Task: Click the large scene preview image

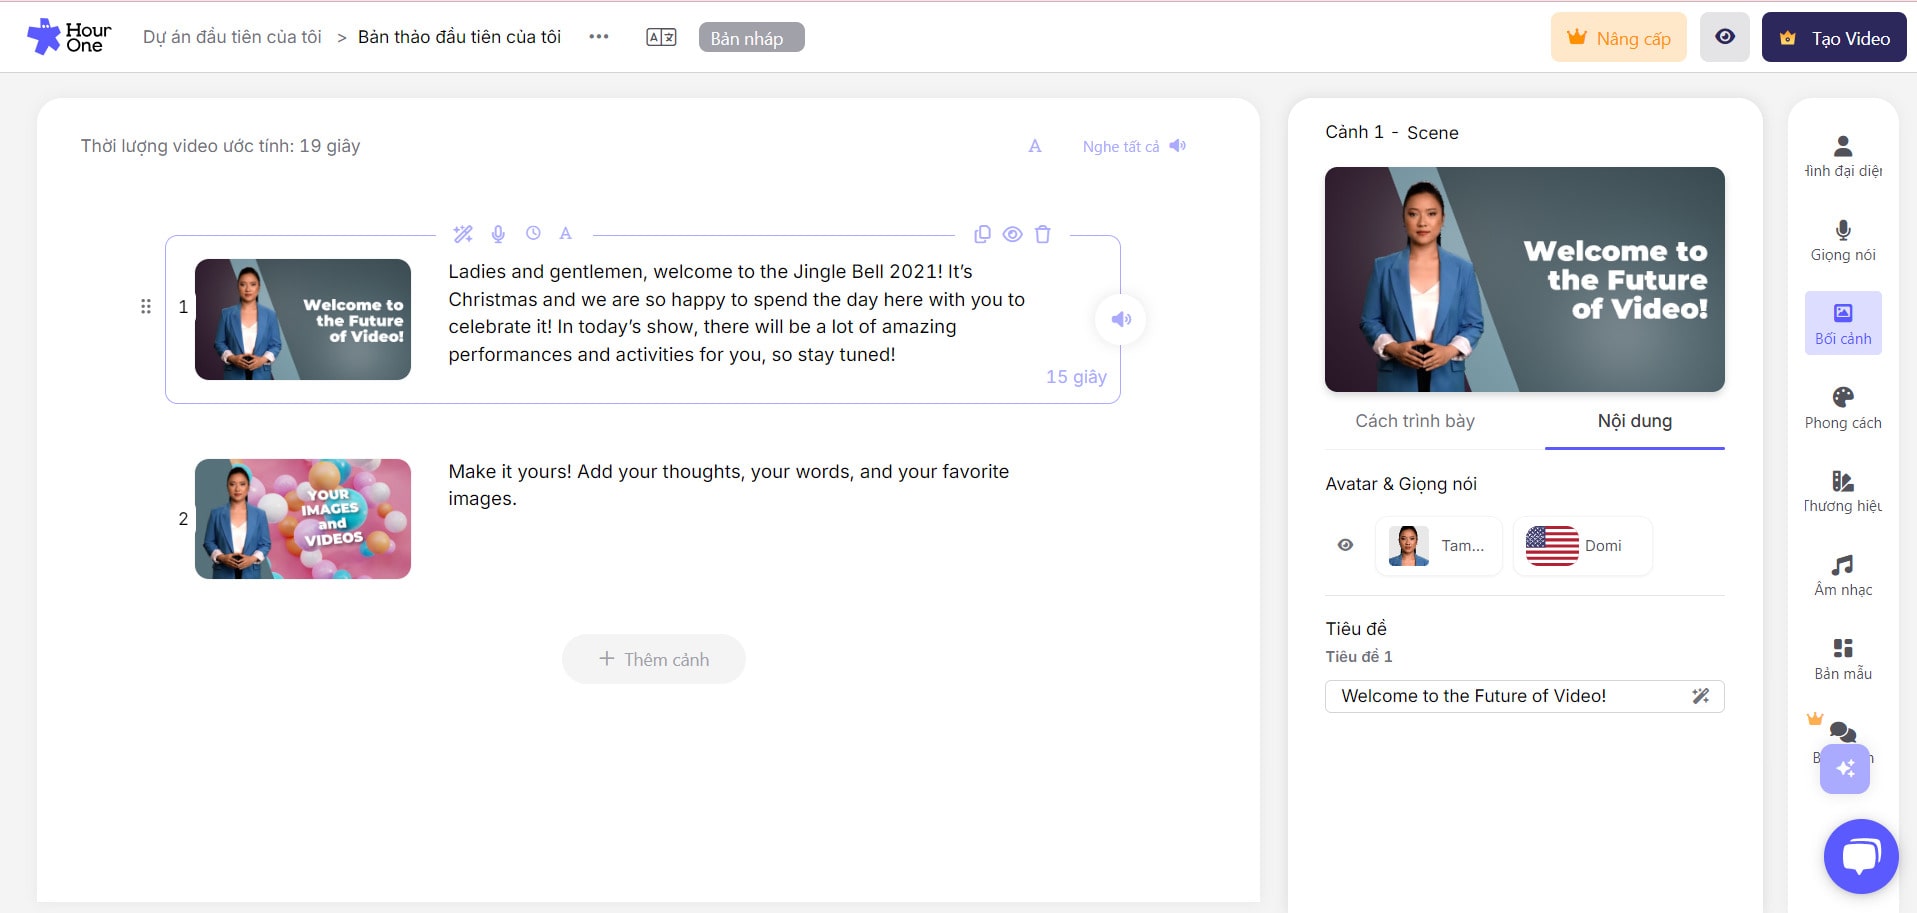Action: (x=1524, y=279)
